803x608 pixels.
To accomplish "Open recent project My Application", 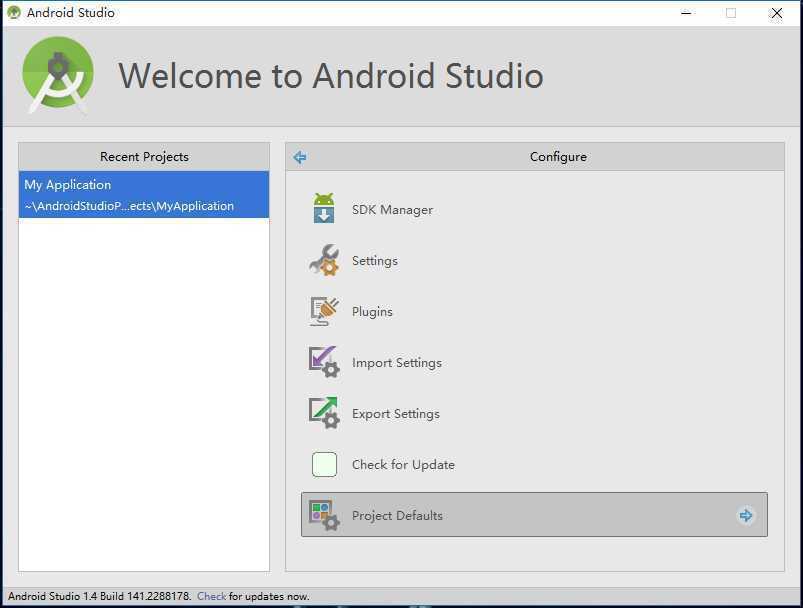I will point(144,195).
